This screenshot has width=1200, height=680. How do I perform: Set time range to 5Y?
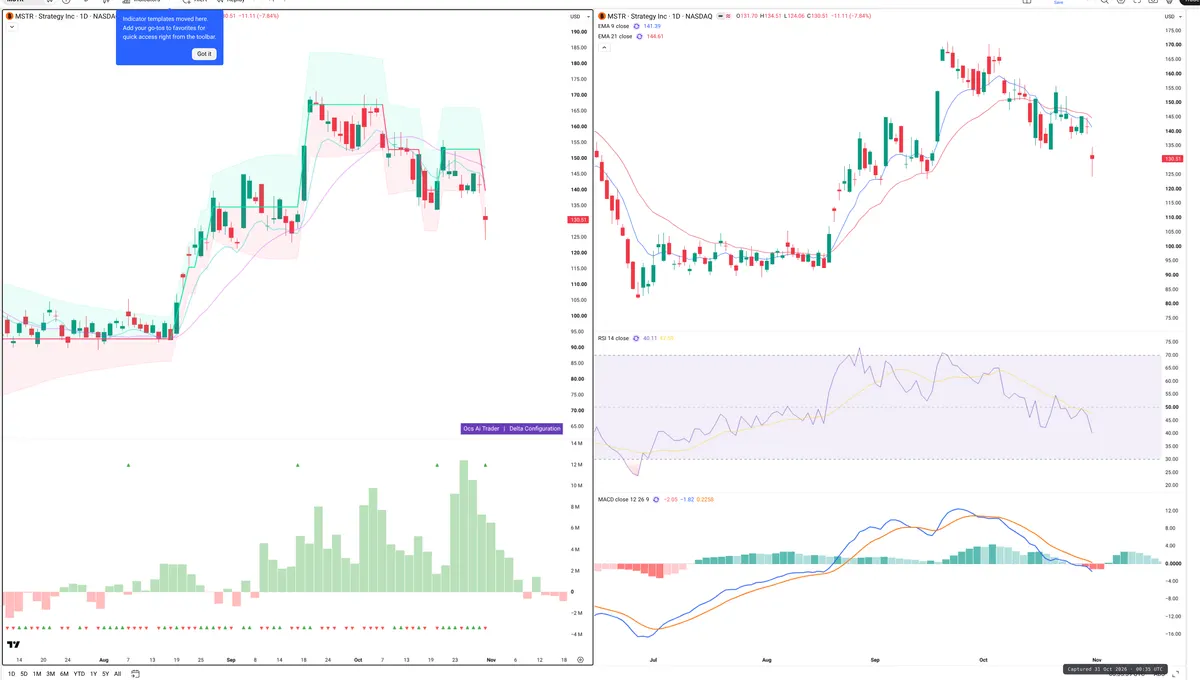[105, 674]
